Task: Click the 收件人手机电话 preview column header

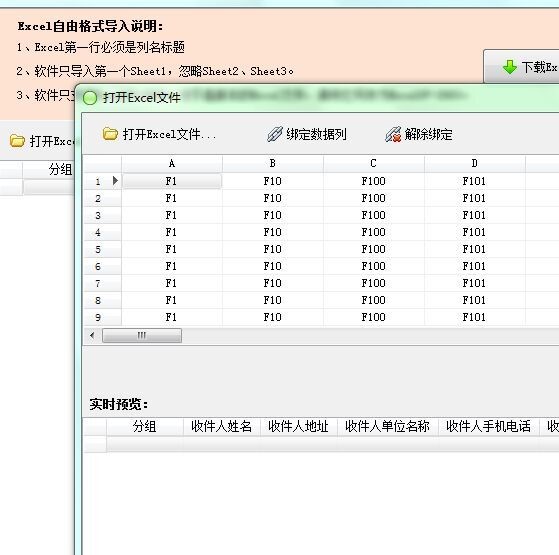Action: pyautogui.click(x=489, y=426)
